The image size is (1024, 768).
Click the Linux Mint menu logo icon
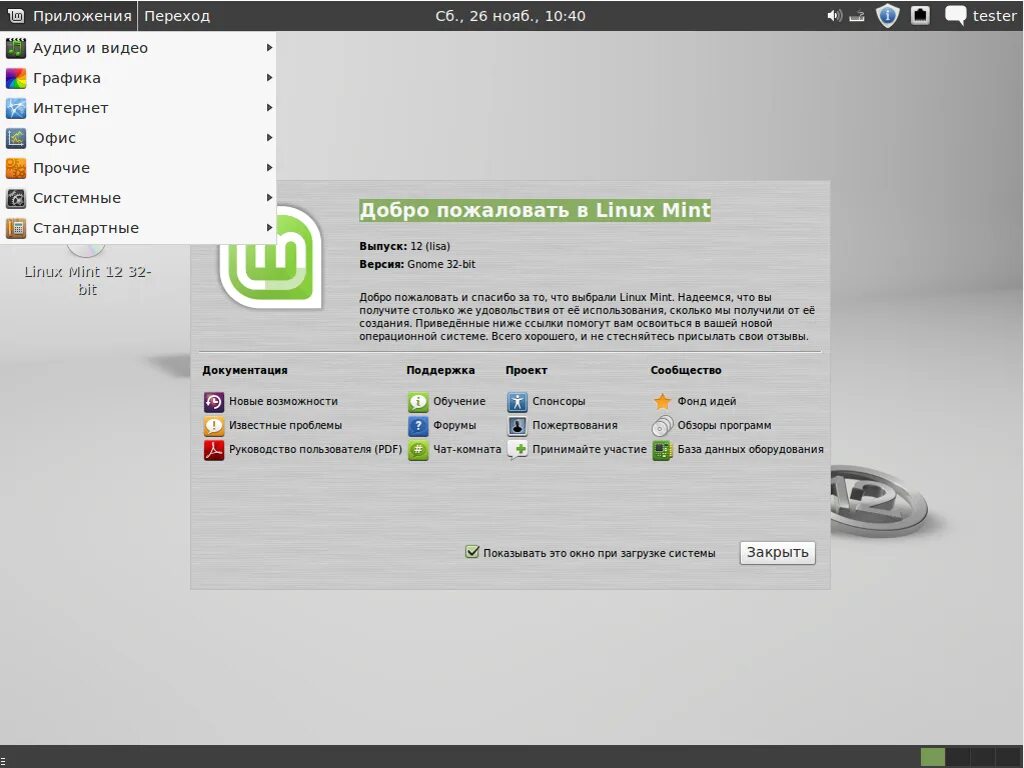pyautogui.click(x=16, y=16)
